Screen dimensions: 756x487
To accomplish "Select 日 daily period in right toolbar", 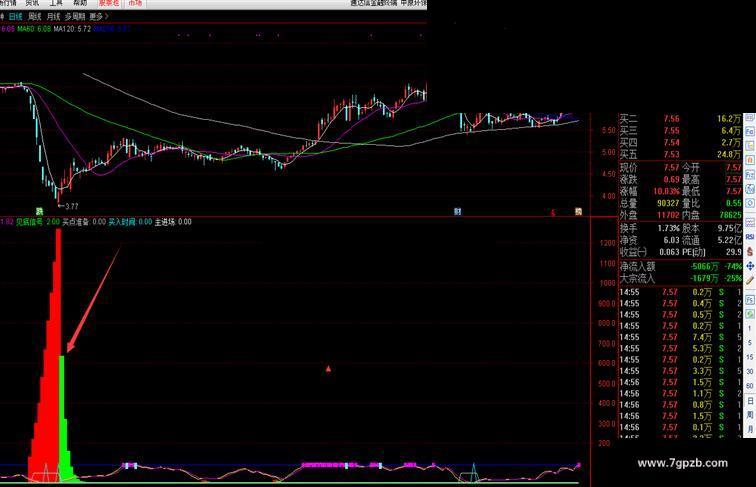I will click(x=750, y=401).
